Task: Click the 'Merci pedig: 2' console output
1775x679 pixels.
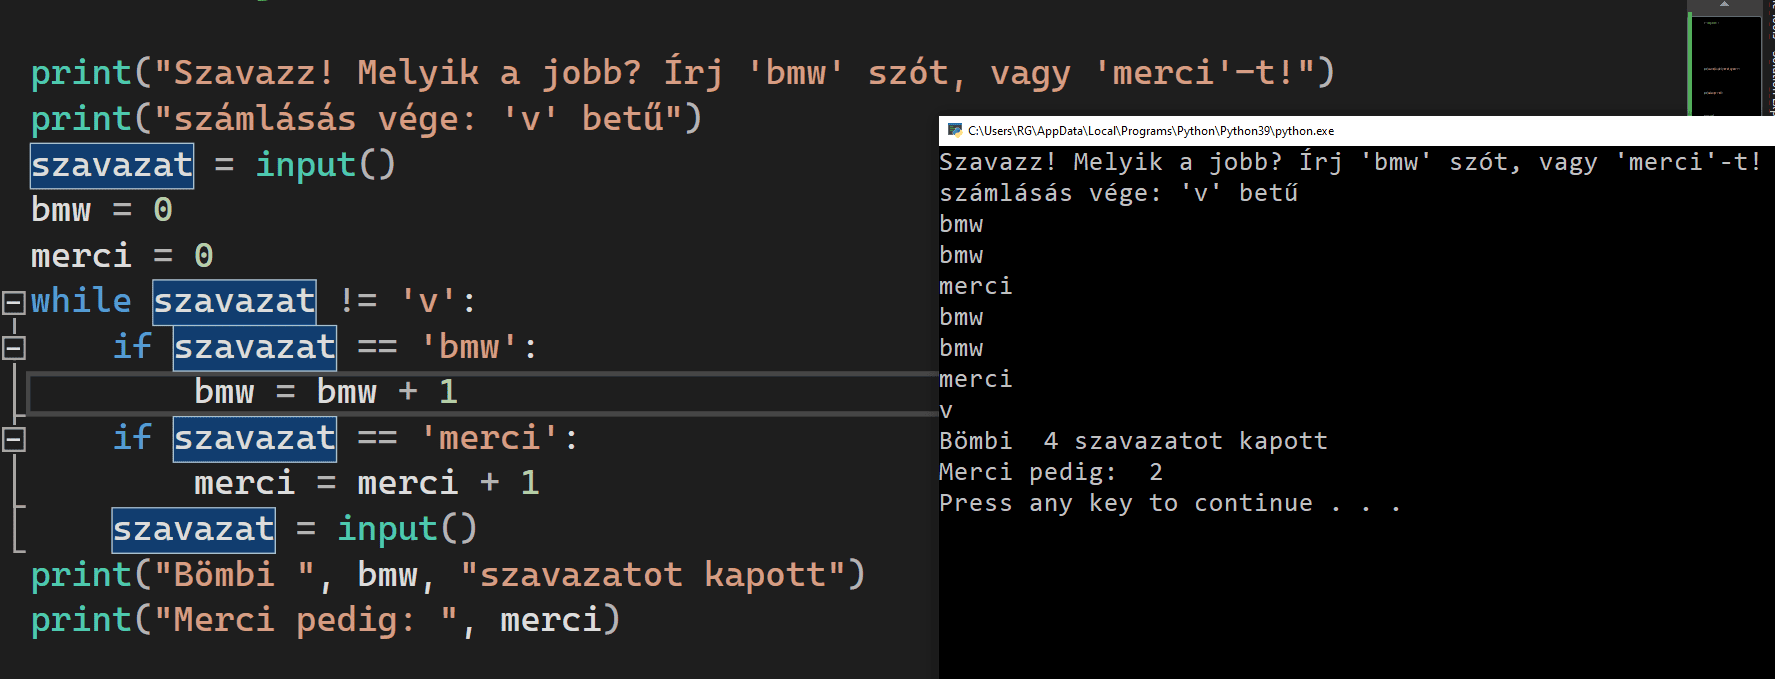Action: coord(1050,472)
